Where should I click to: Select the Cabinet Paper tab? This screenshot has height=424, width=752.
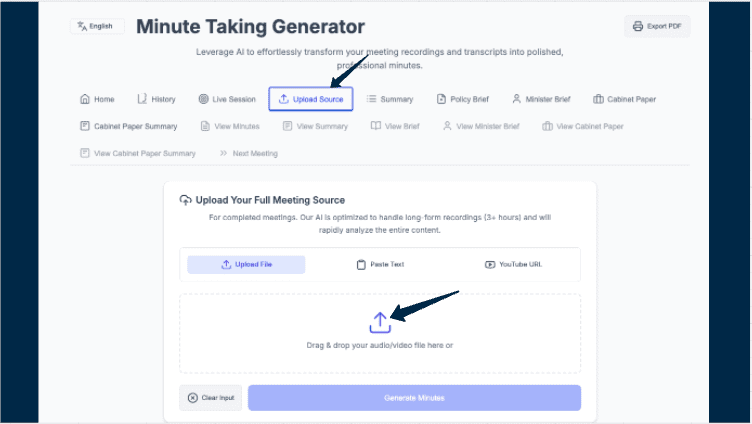[624, 99]
